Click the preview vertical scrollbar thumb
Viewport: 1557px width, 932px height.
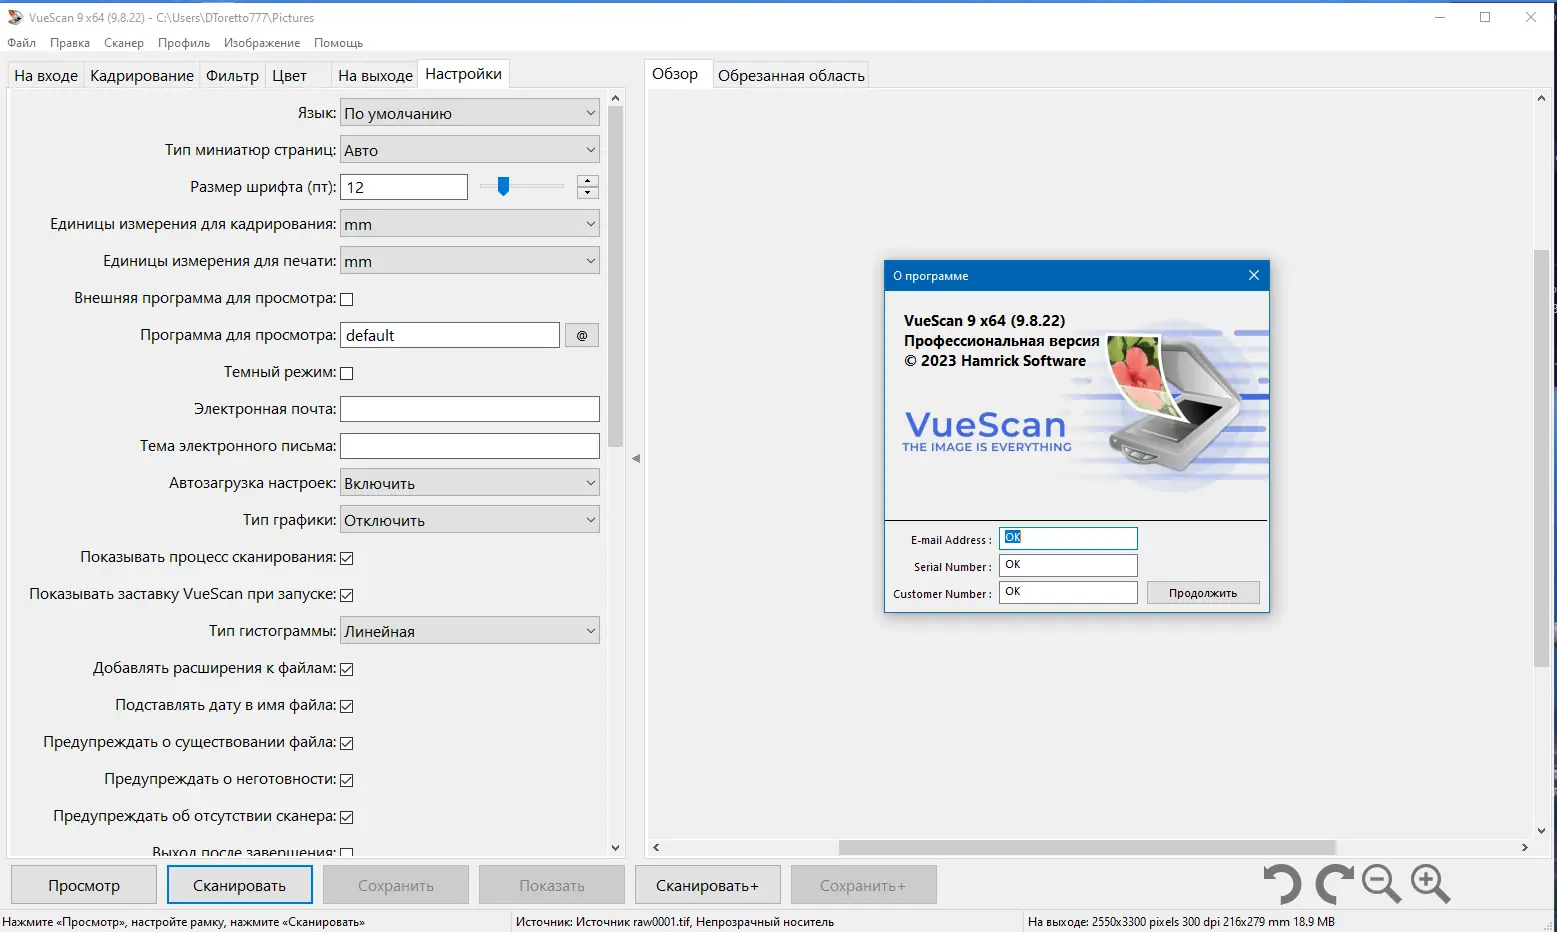(1541, 458)
